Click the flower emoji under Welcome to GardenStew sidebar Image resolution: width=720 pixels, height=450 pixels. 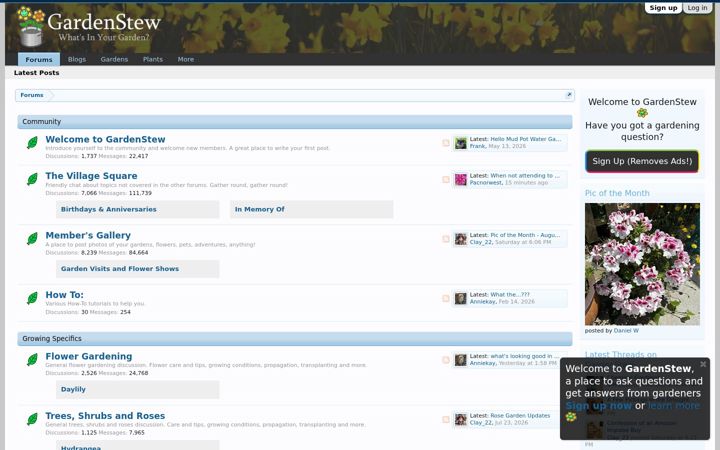pos(642,113)
